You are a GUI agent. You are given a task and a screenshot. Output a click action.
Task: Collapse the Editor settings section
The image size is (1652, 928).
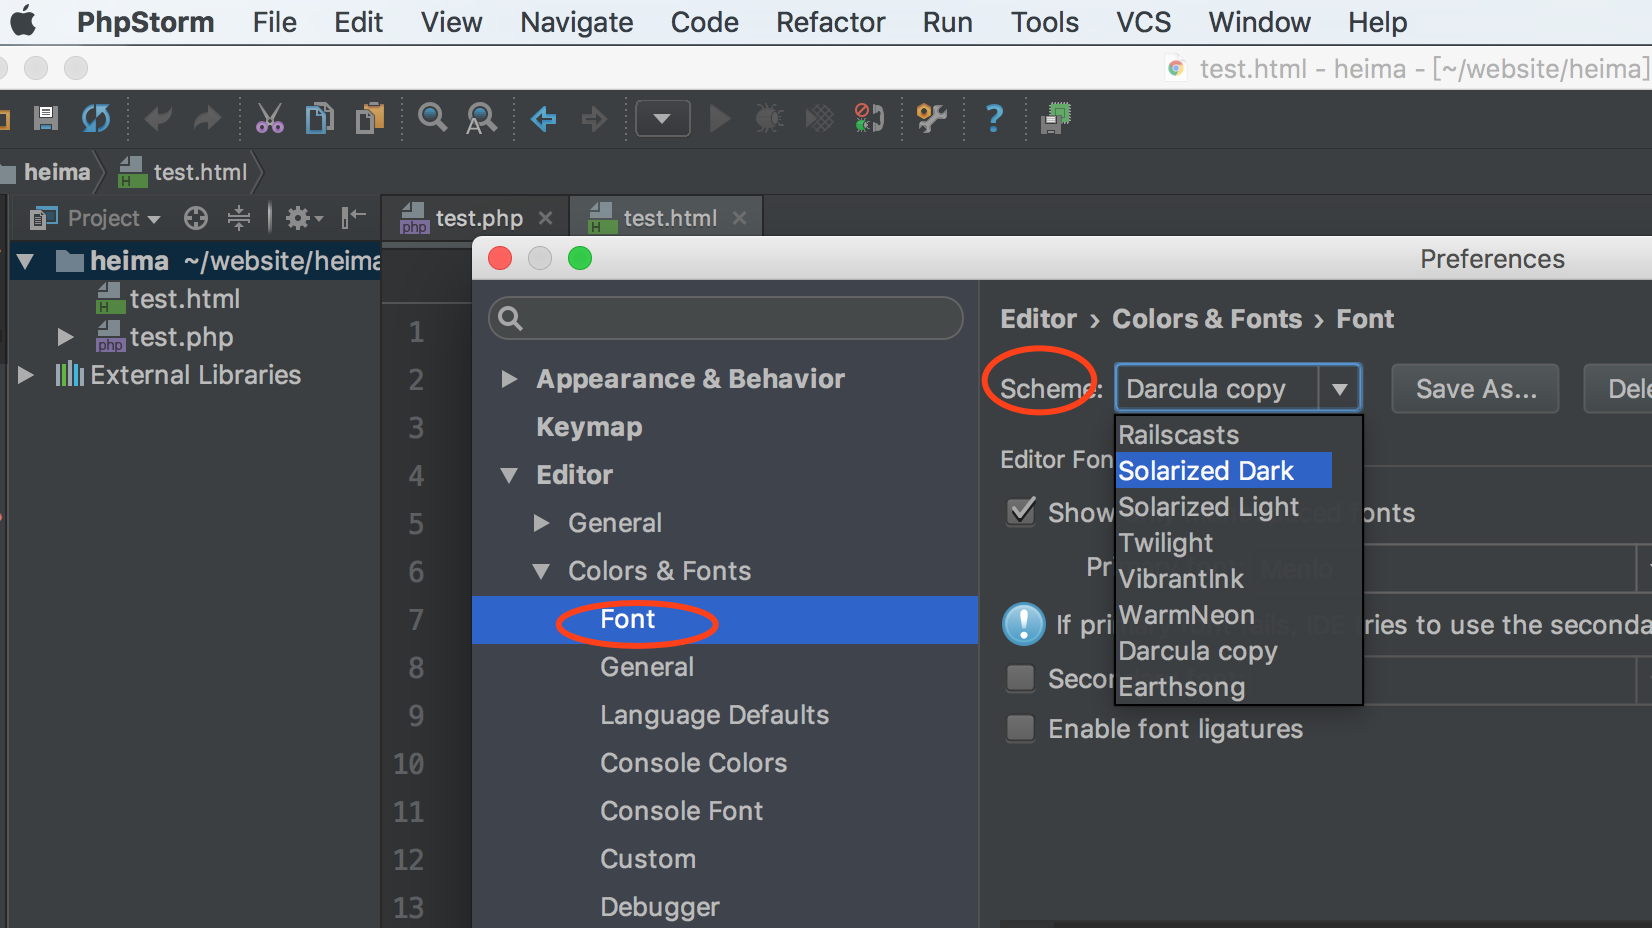coord(509,475)
